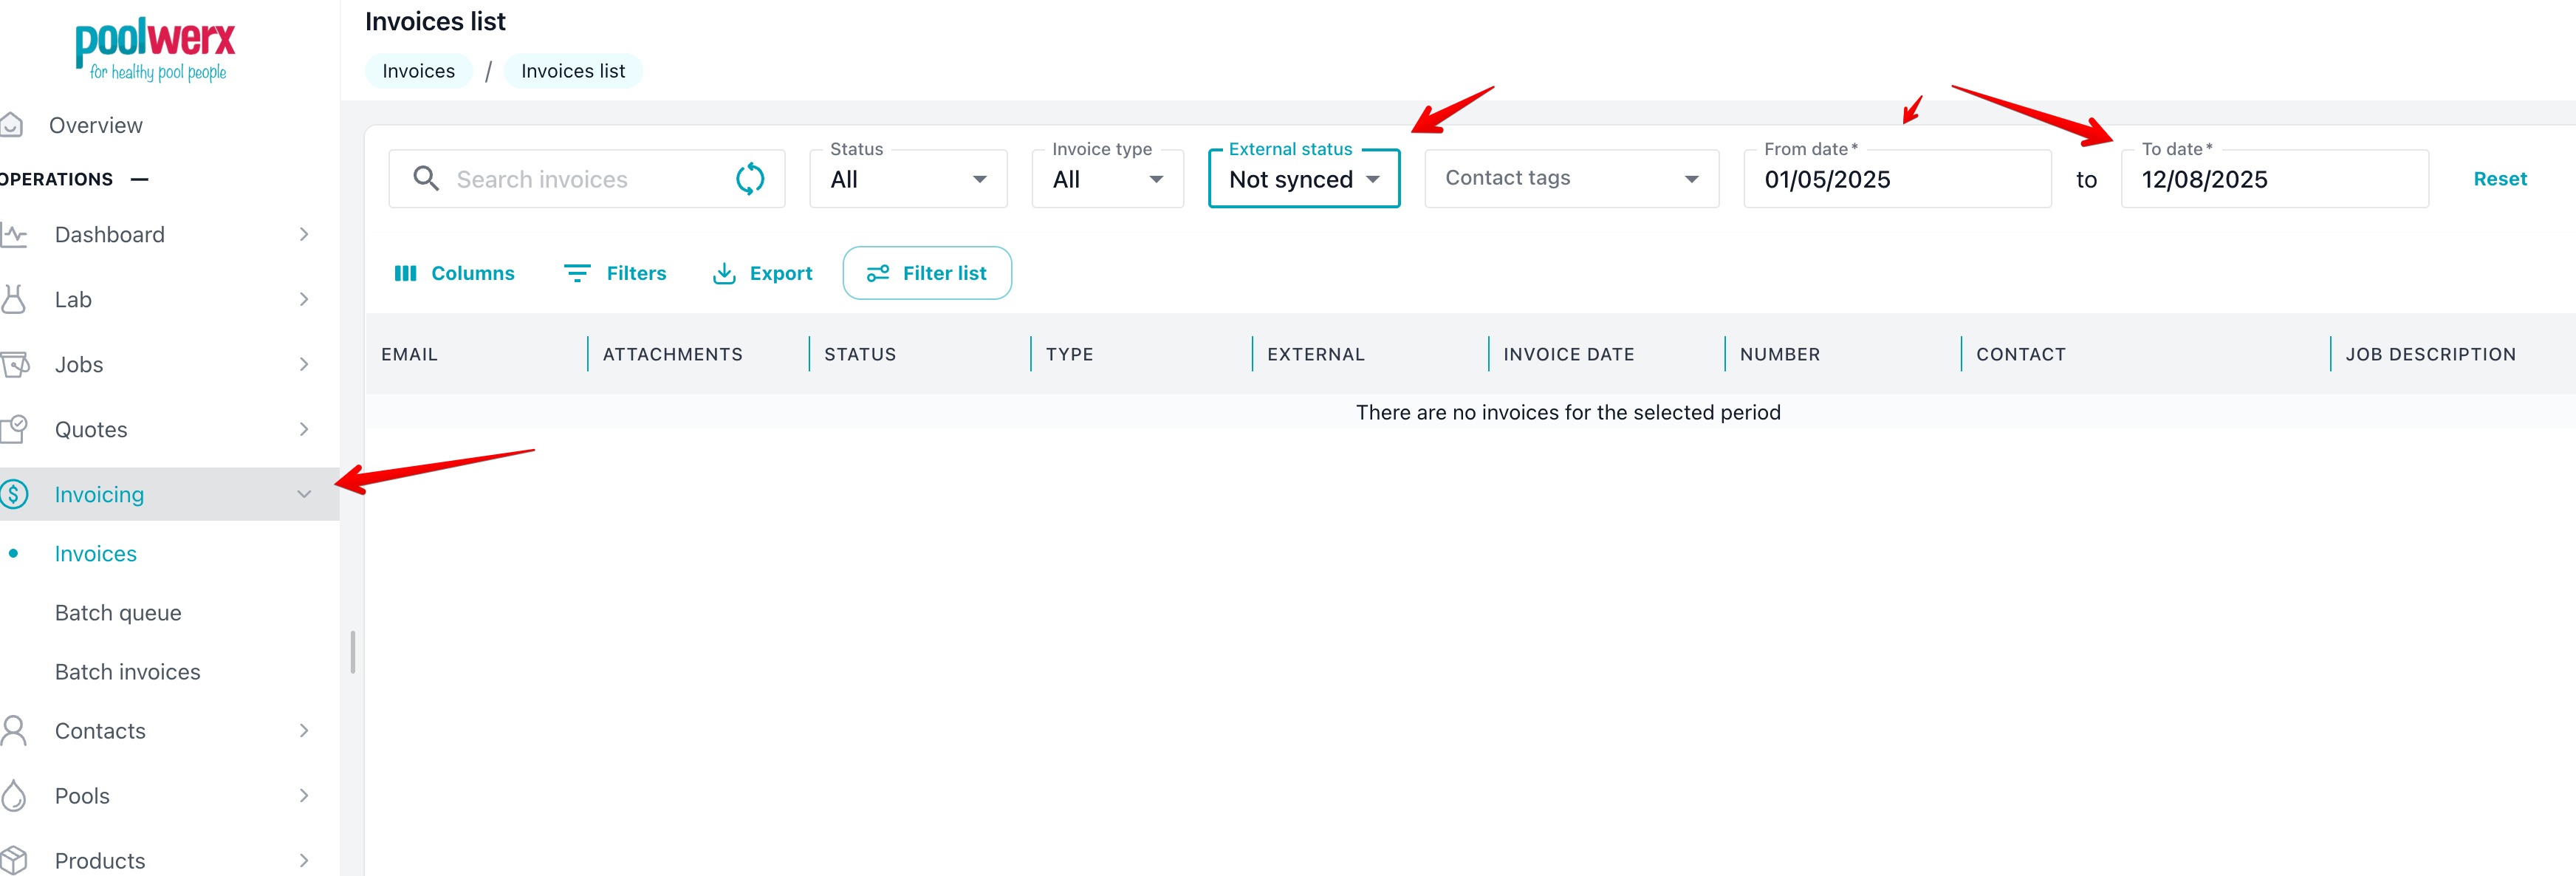
Task: Click the Invoices list breadcrumb
Action: (x=573, y=71)
